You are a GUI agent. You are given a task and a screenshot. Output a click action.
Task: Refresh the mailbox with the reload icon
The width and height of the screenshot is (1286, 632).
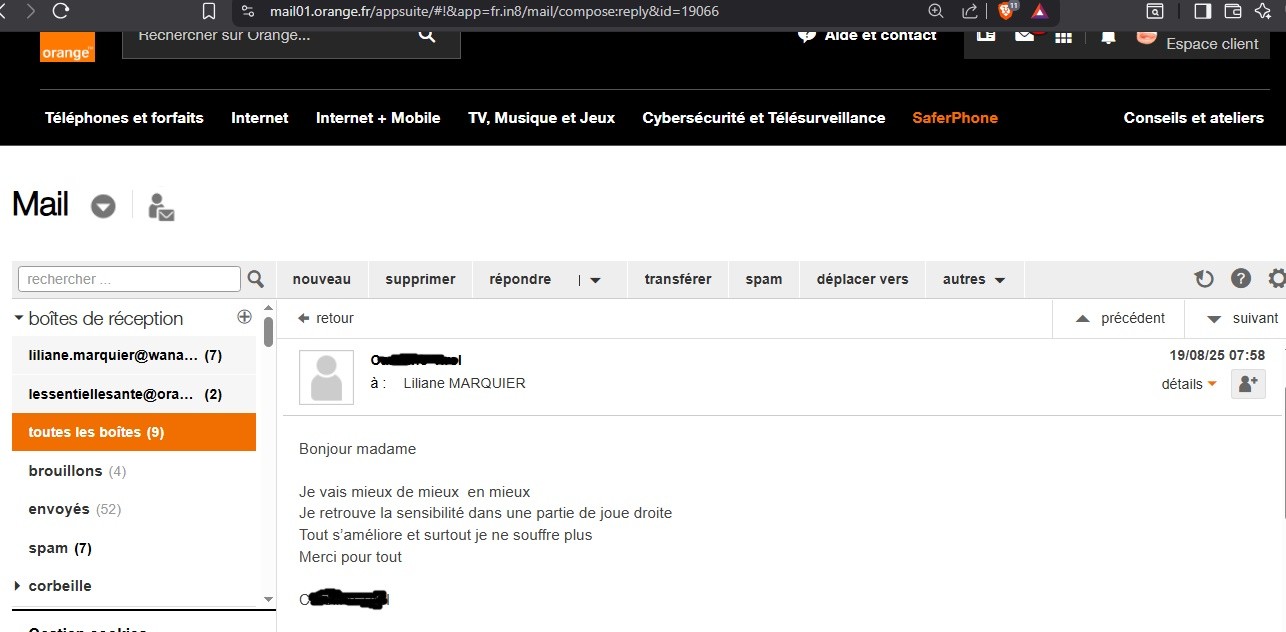tap(1204, 279)
